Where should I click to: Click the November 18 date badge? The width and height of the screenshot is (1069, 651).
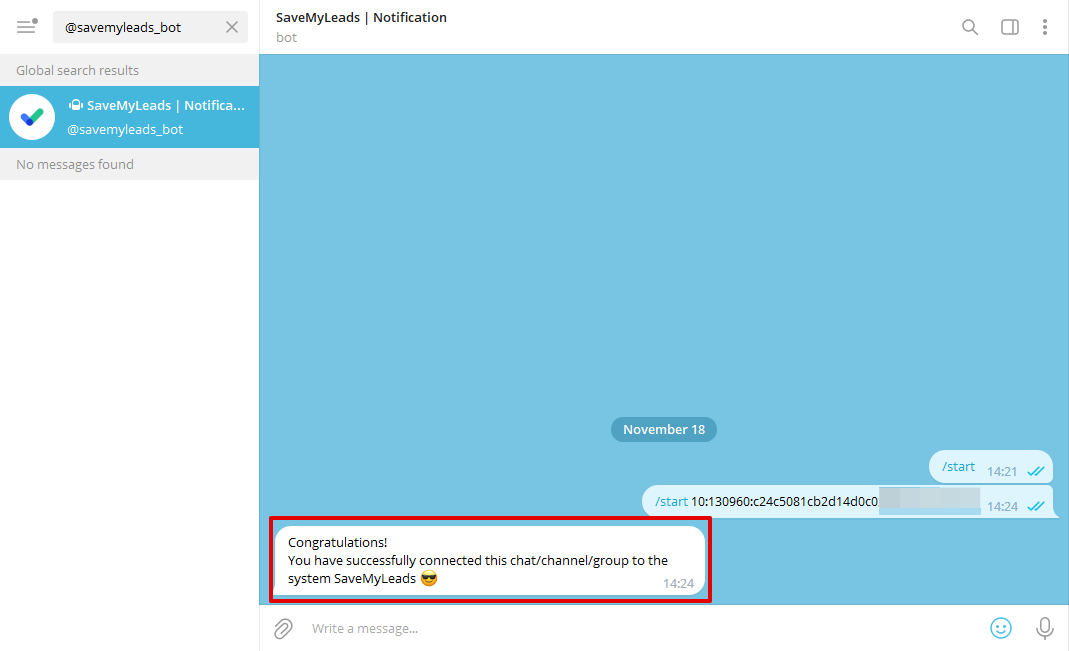(663, 429)
